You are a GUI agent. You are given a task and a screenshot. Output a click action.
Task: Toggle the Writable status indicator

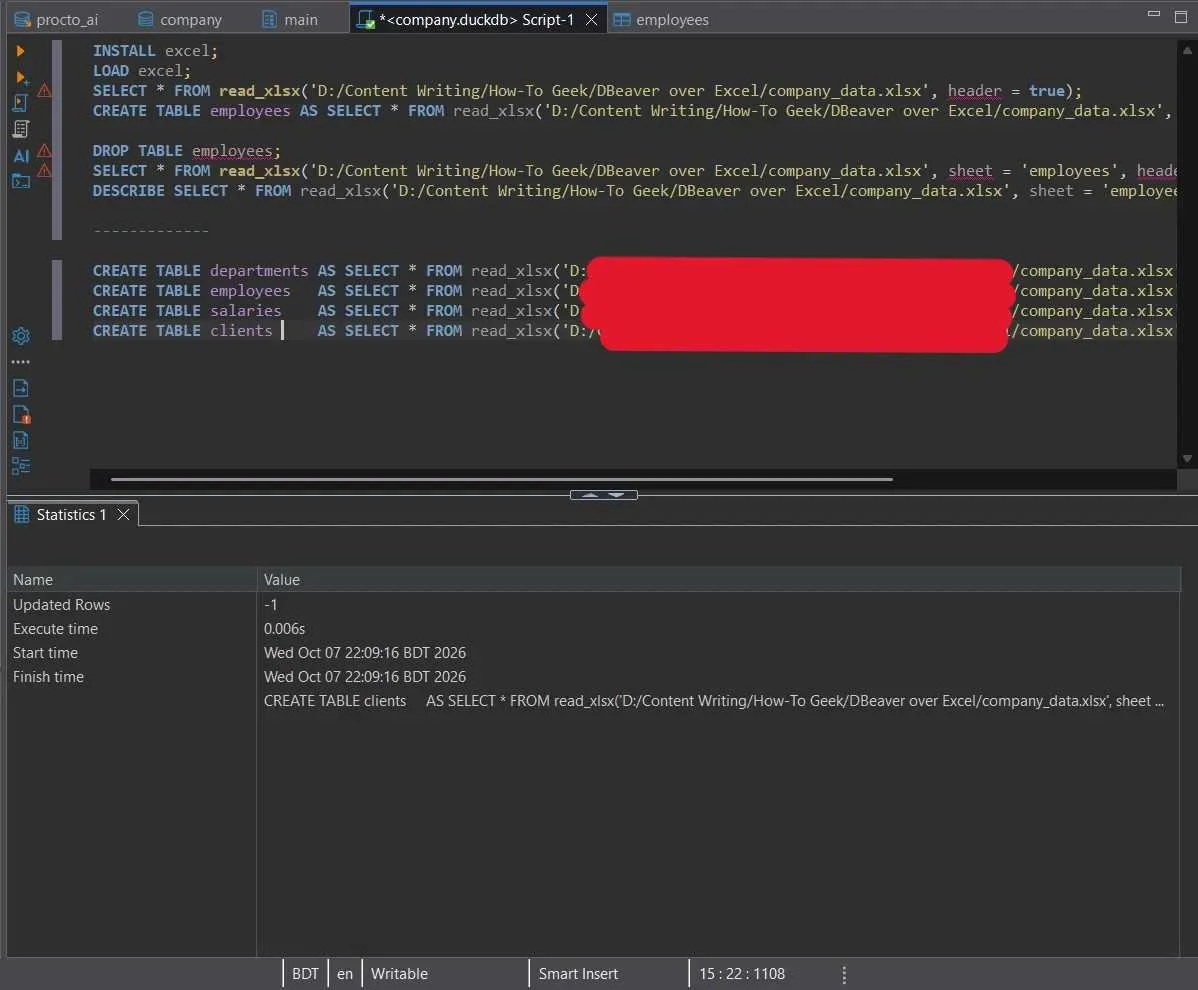pyautogui.click(x=399, y=974)
